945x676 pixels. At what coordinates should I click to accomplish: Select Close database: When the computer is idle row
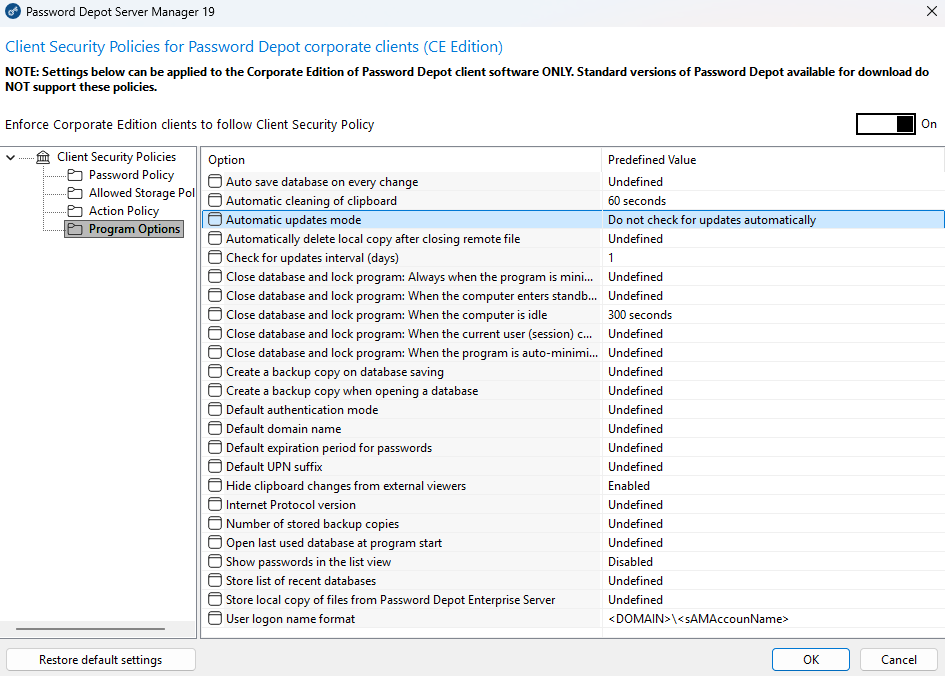click(x=573, y=315)
